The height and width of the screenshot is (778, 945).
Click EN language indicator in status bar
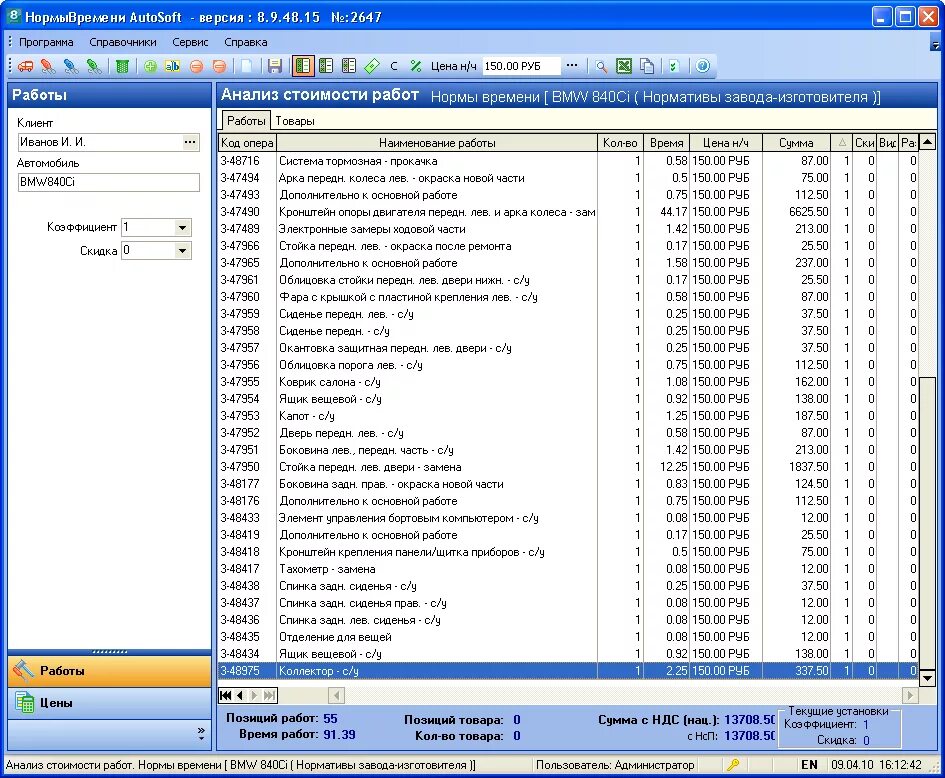pos(809,765)
